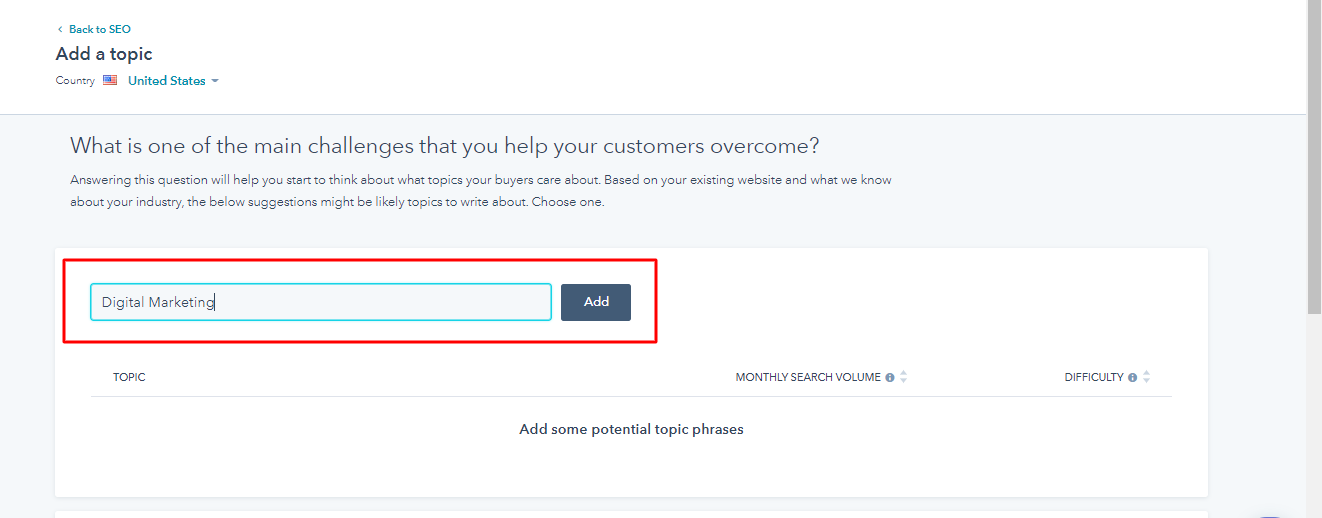This screenshot has height=518, width=1322.
Task: Sort by Difficulty using the sort arrows
Action: coord(1147,377)
